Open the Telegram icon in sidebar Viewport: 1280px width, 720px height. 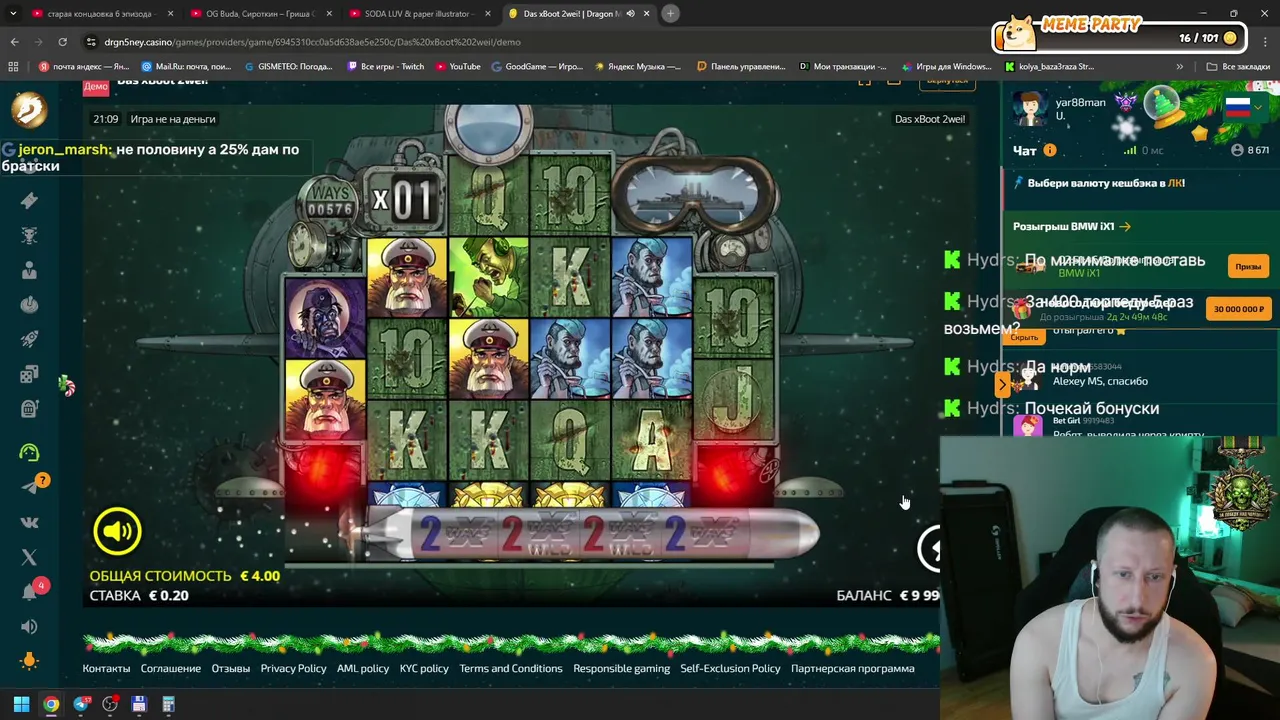point(29,487)
